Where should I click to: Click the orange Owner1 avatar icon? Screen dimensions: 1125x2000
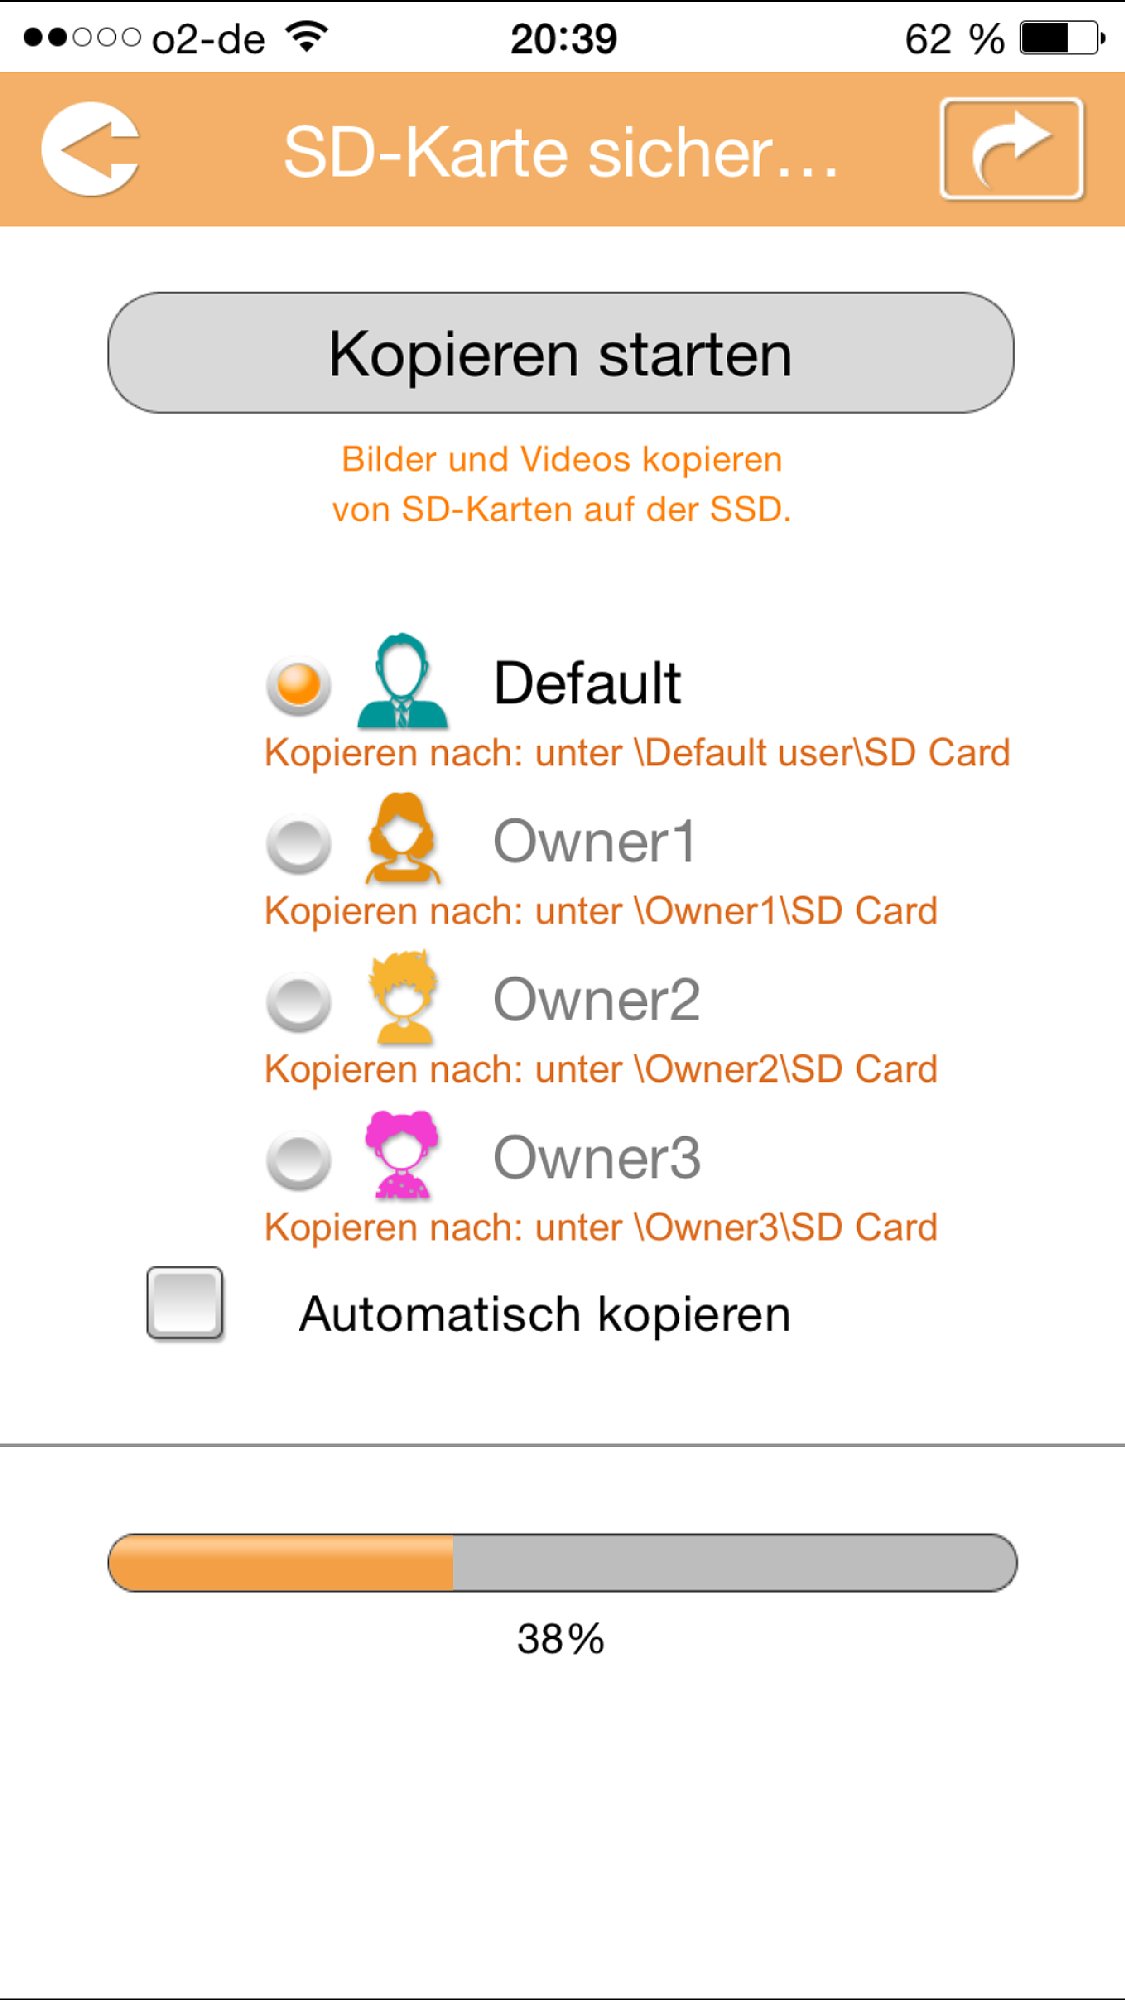(x=402, y=838)
